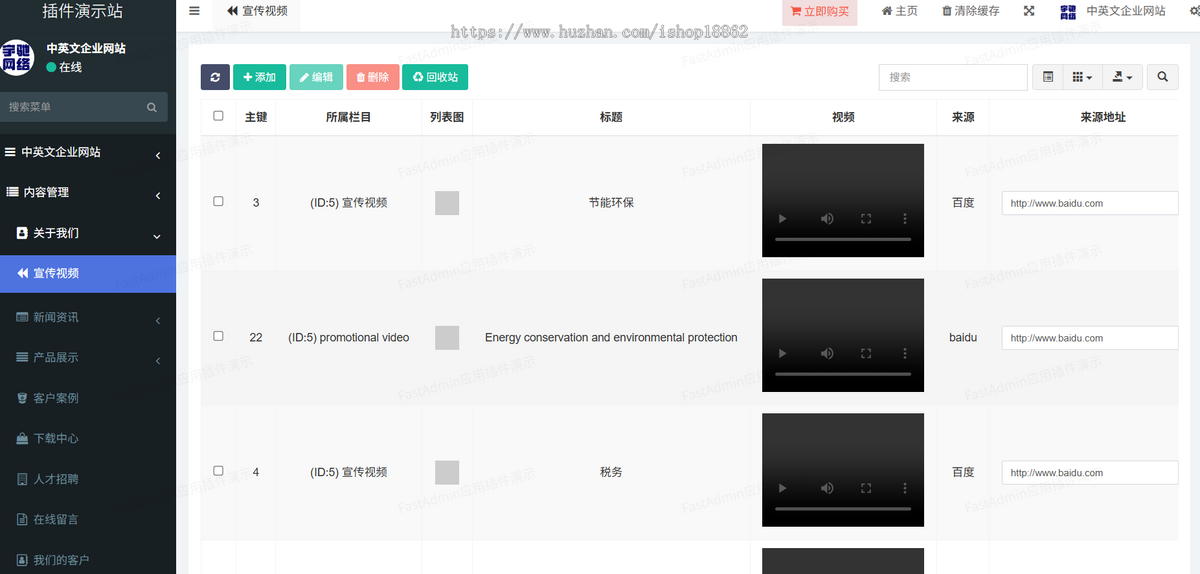Mute the video in the 节能环保 row

[x=827, y=219]
